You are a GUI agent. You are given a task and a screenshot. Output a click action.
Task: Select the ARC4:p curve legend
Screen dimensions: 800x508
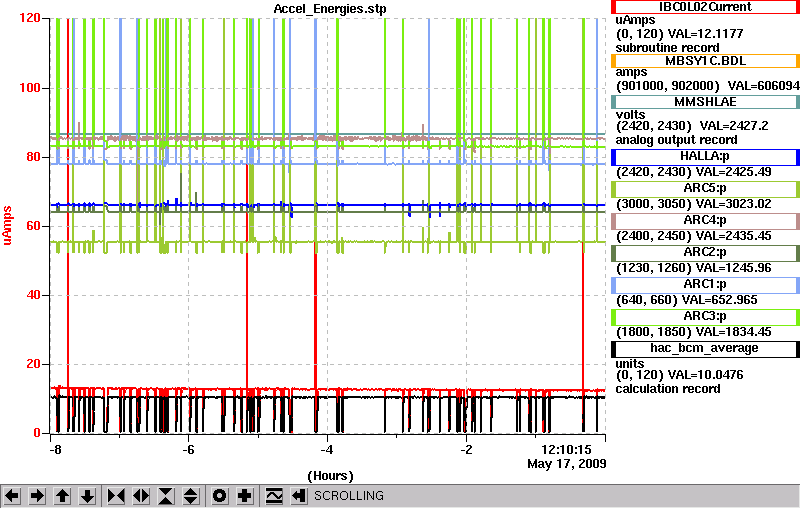(705, 221)
